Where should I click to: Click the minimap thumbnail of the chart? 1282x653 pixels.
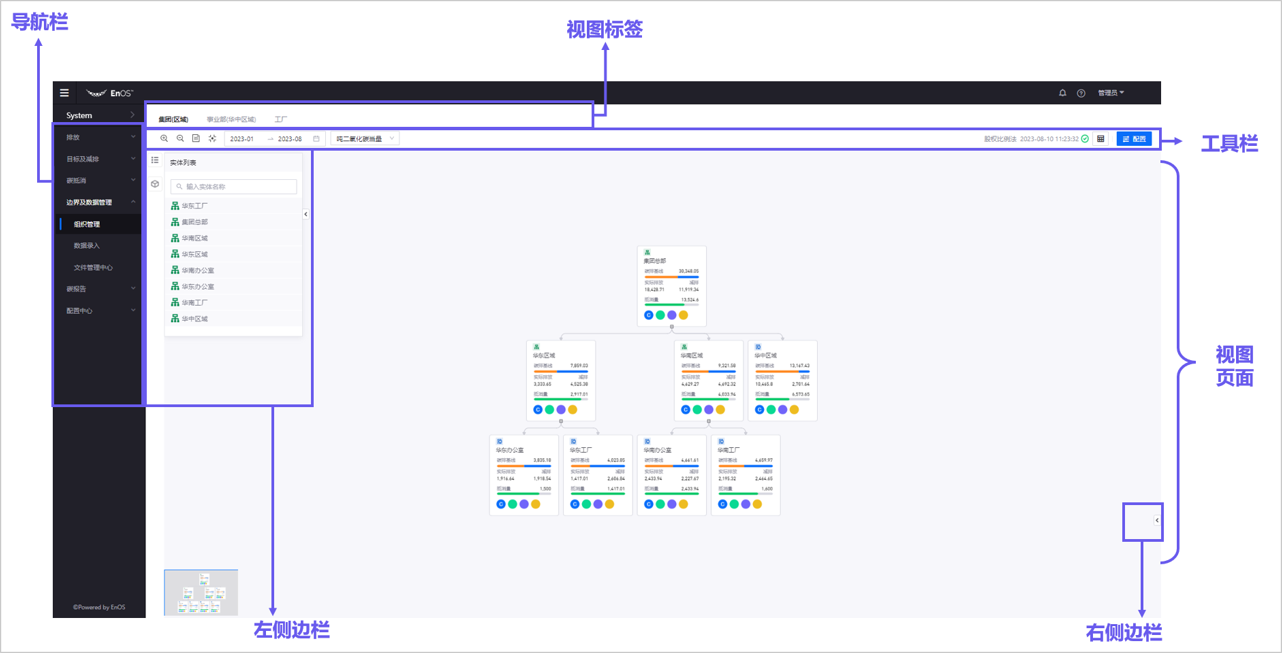pyautogui.click(x=201, y=593)
